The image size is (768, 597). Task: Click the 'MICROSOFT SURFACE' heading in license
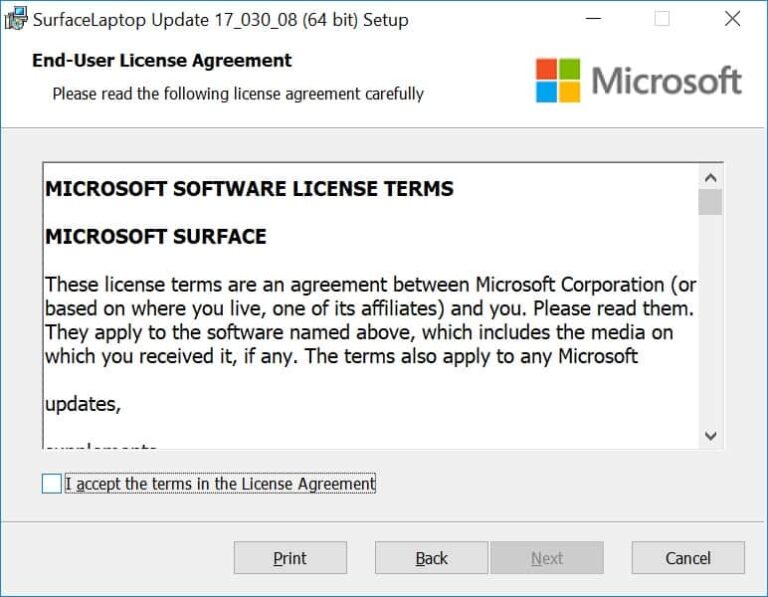[156, 237]
